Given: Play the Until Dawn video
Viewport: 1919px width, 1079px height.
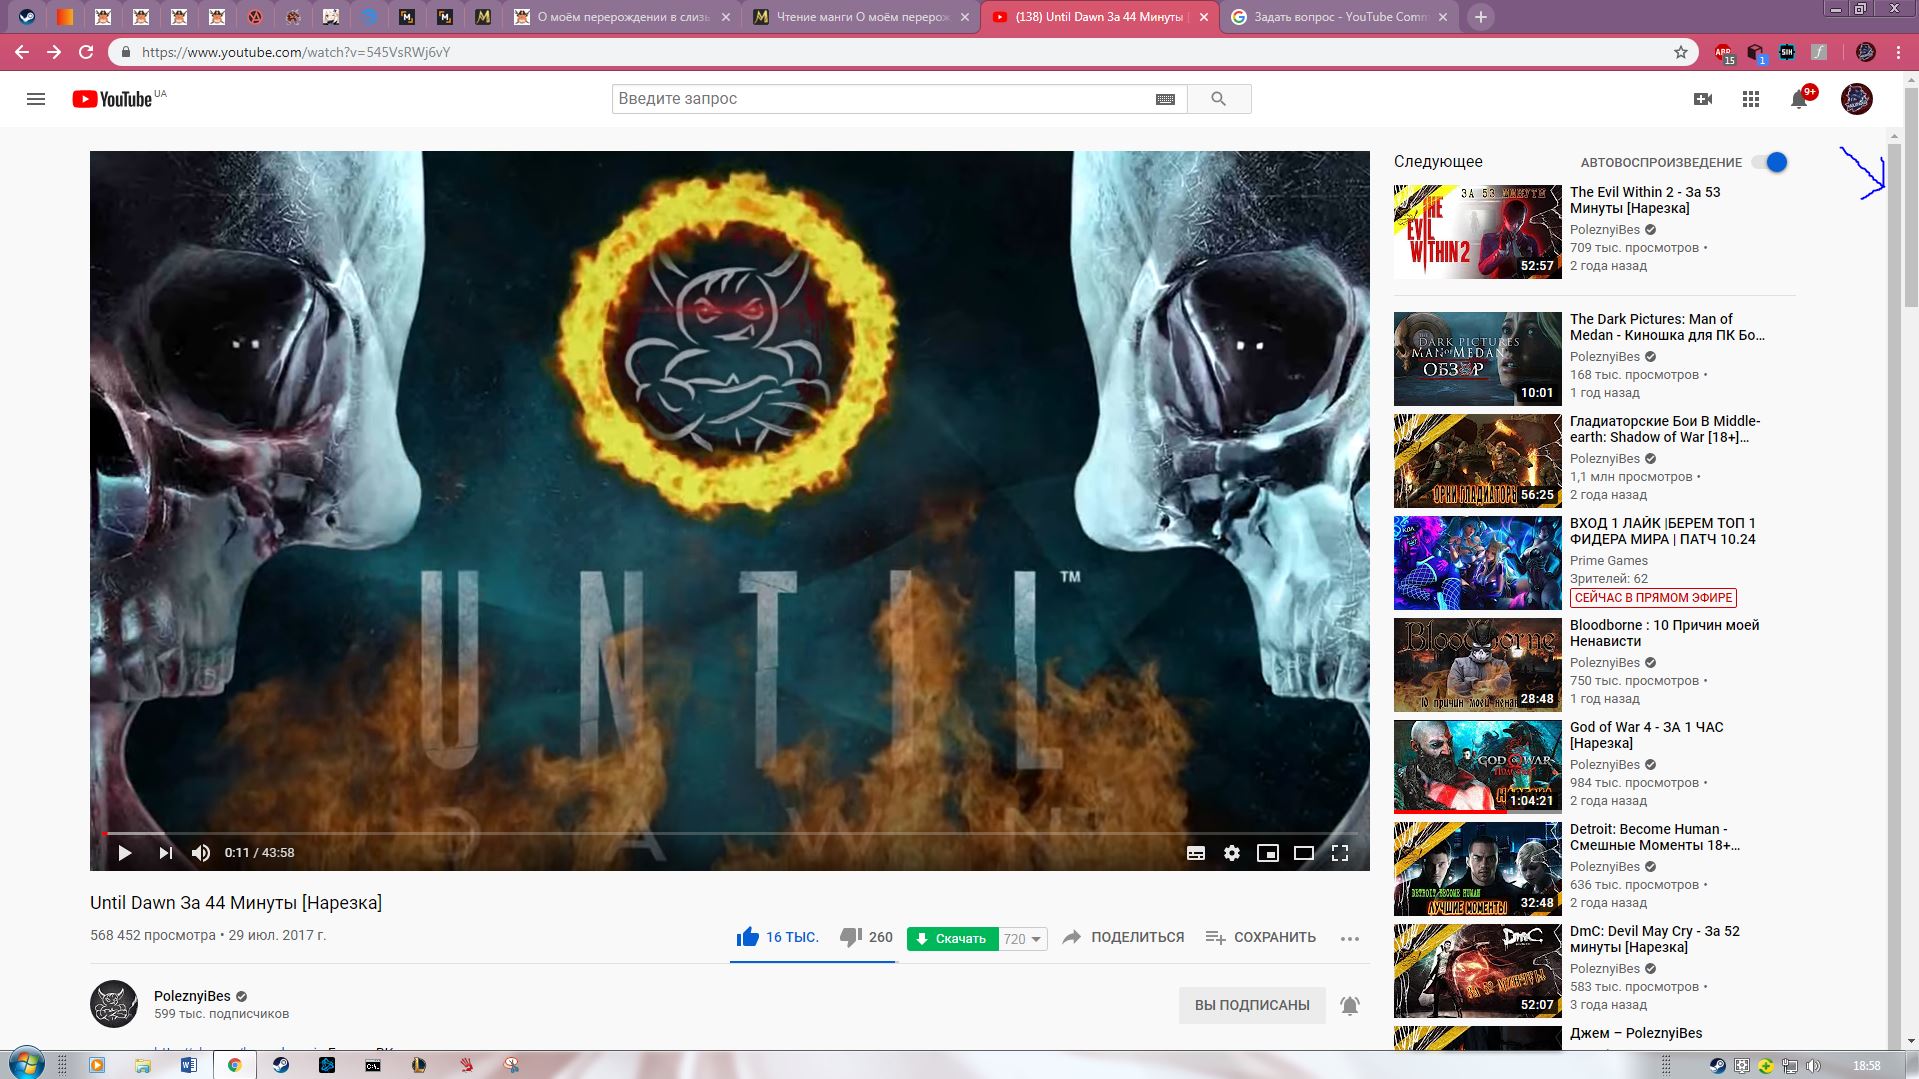Looking at the screenshot, I should coord(125,853).
